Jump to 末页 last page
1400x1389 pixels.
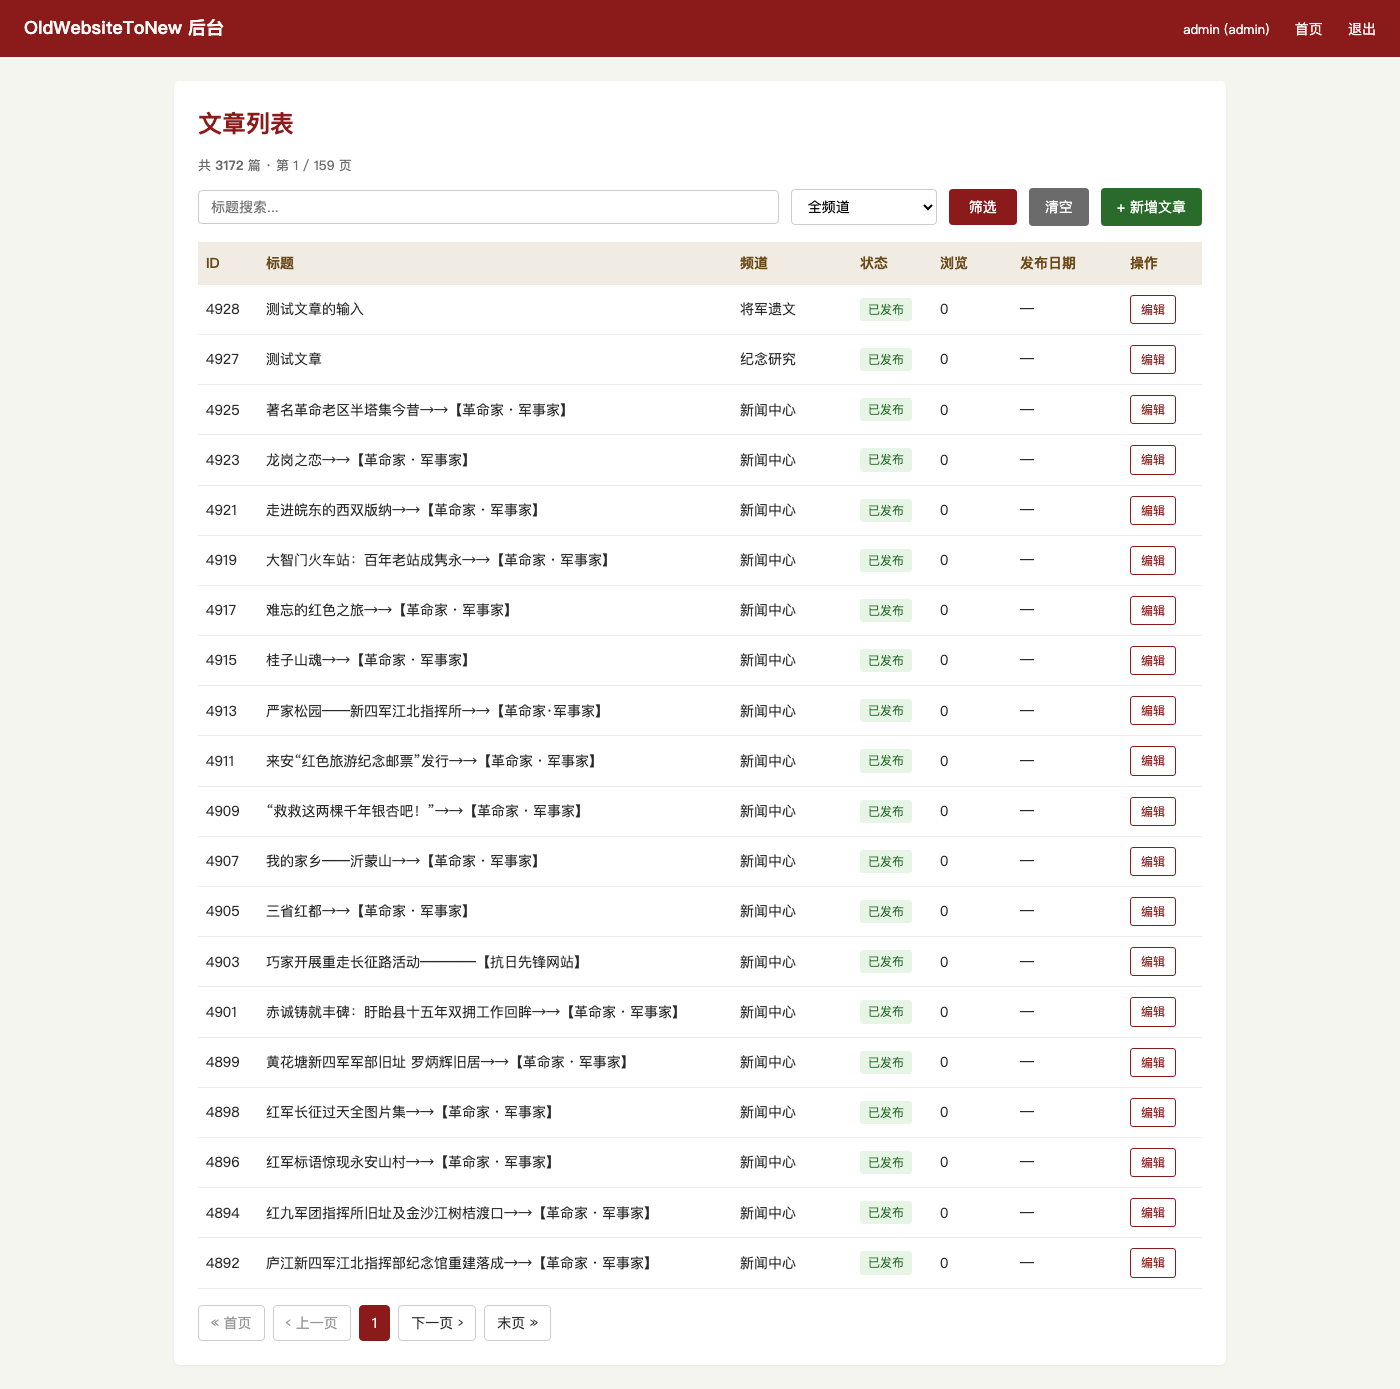pos(517,1323)
